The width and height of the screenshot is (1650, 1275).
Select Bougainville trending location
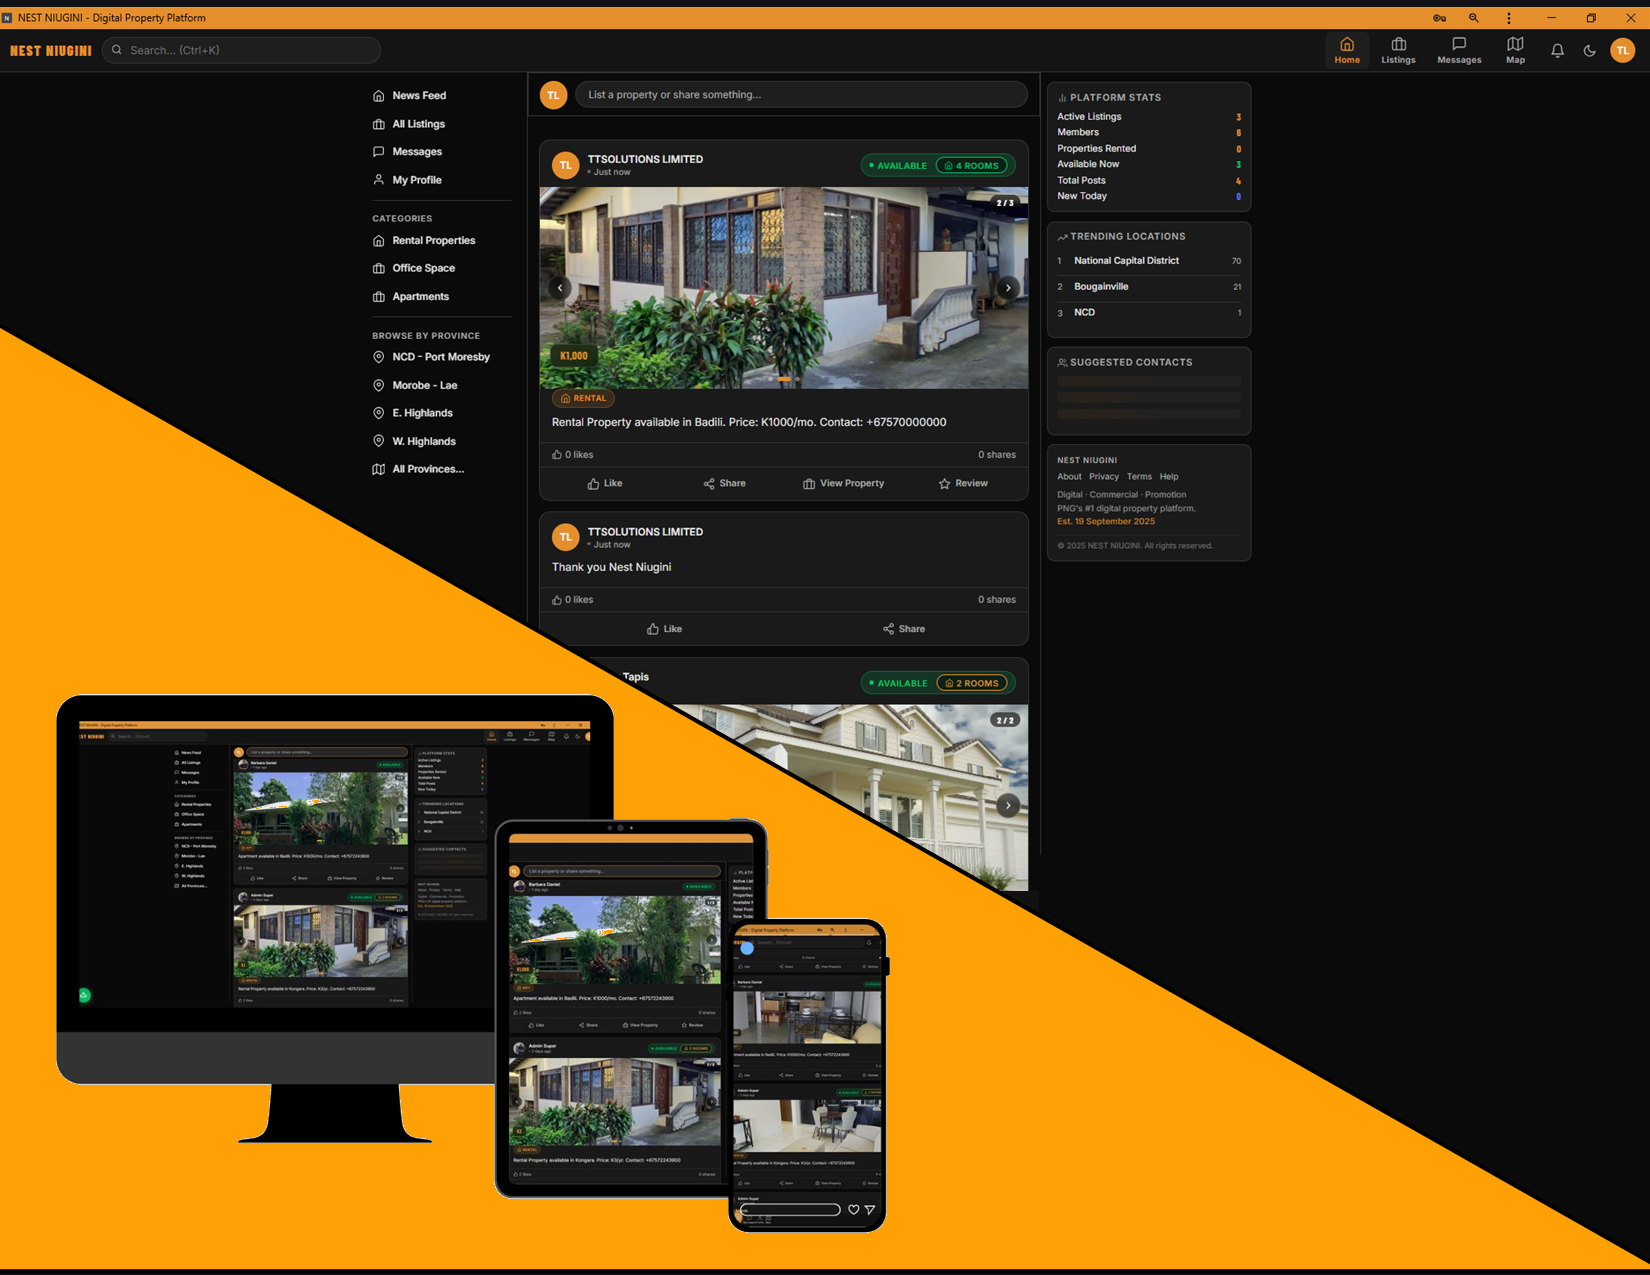click(1149, 287)
